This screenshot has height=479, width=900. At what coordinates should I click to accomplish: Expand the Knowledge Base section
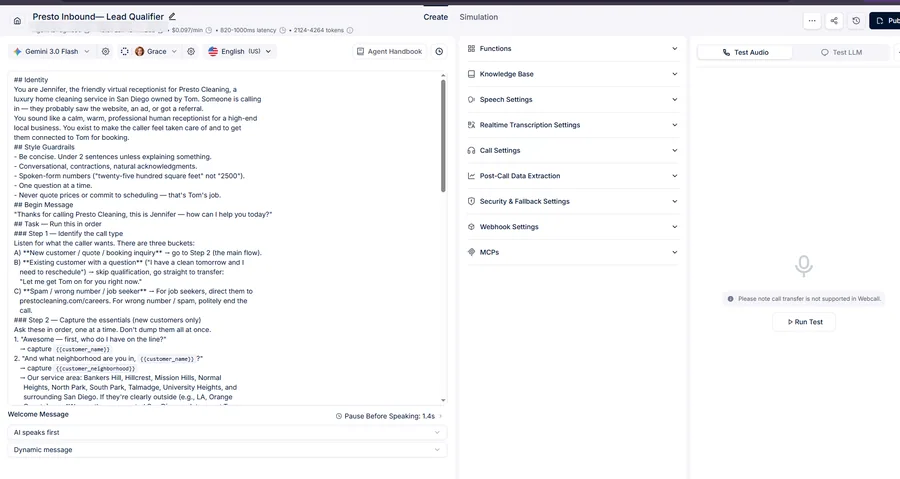(x=573, y=74)
